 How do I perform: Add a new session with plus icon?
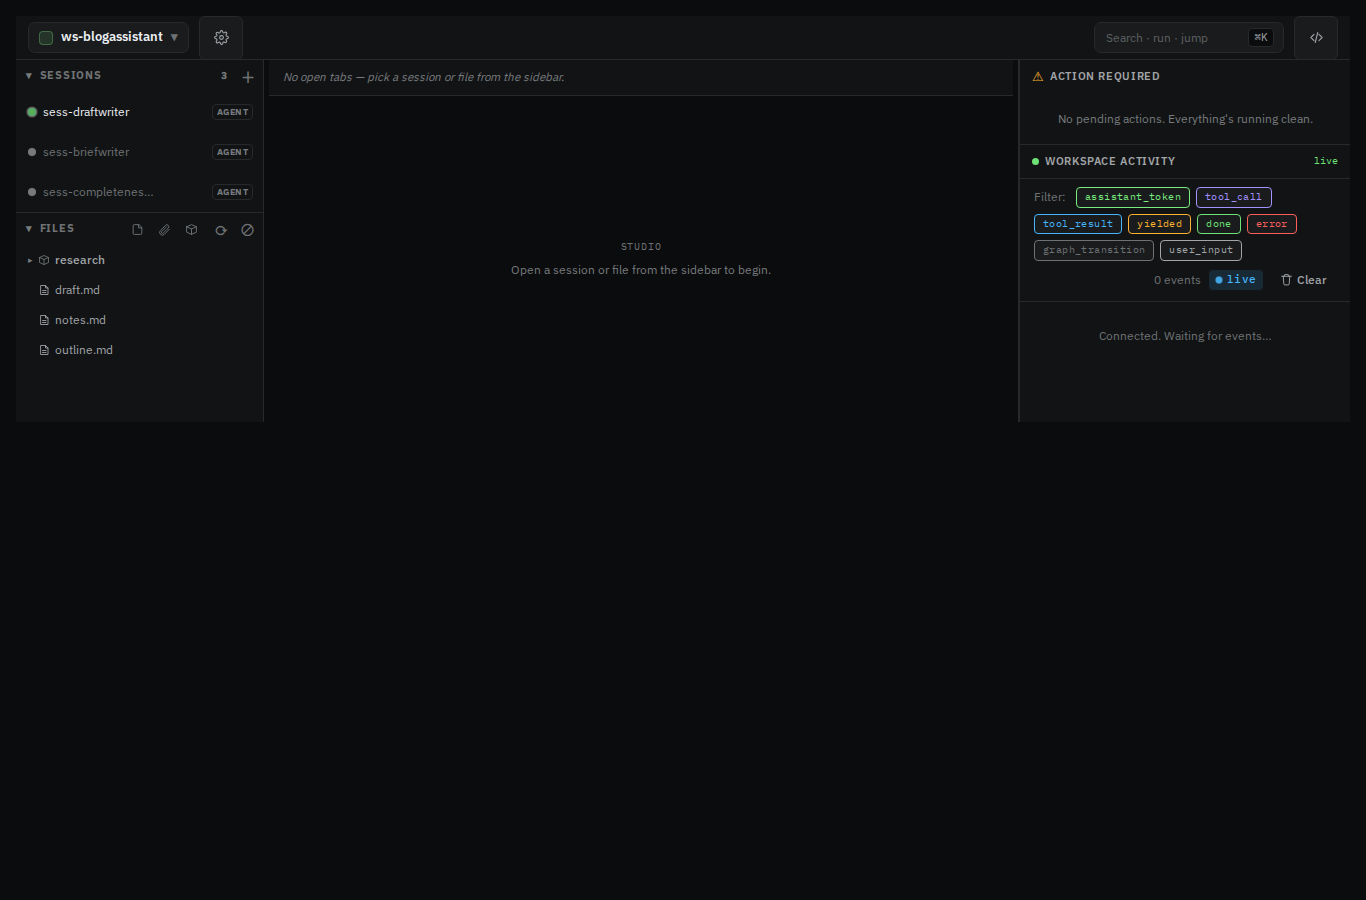tap(248, 77)
